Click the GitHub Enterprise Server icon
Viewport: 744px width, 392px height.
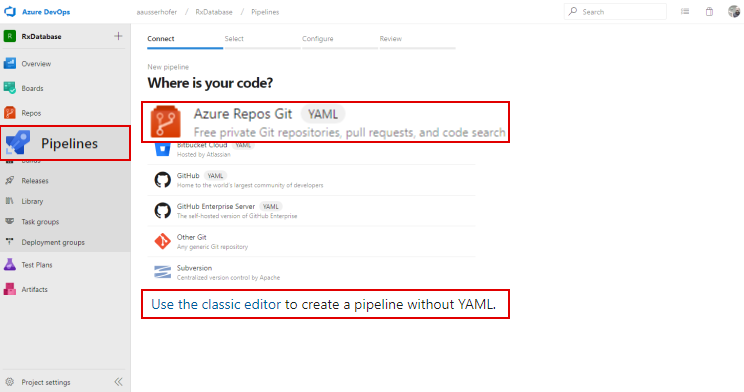163,211
